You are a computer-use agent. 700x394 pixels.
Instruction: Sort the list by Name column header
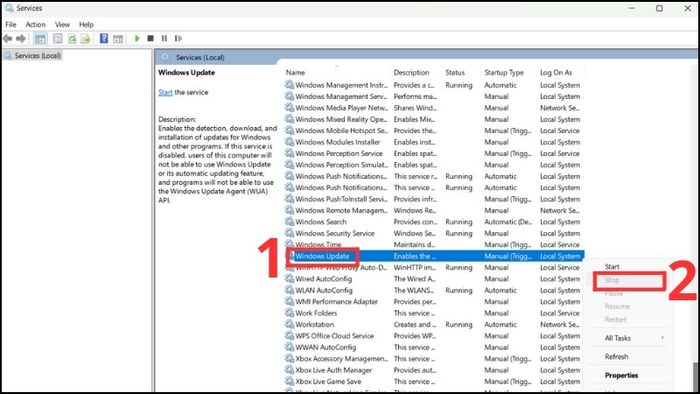pyautogui.click(x=296, y=72)
